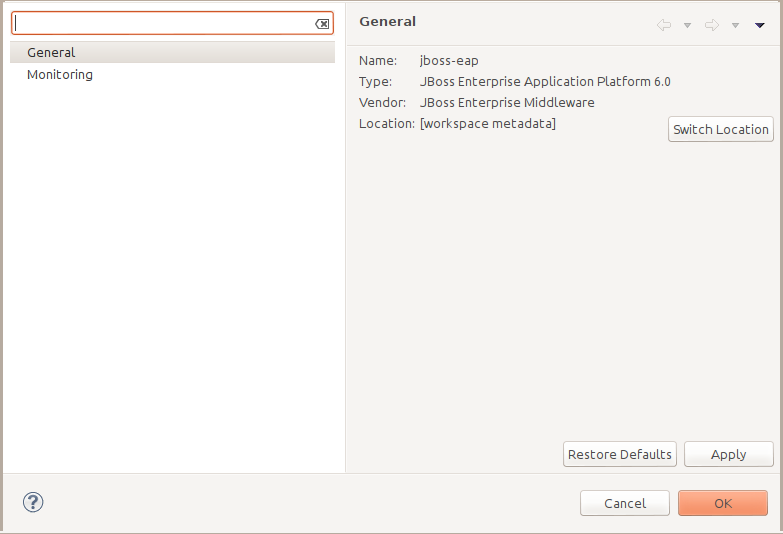Open the forward history dropdown arrow
The image size is (783, 534).
coord(735,25)
